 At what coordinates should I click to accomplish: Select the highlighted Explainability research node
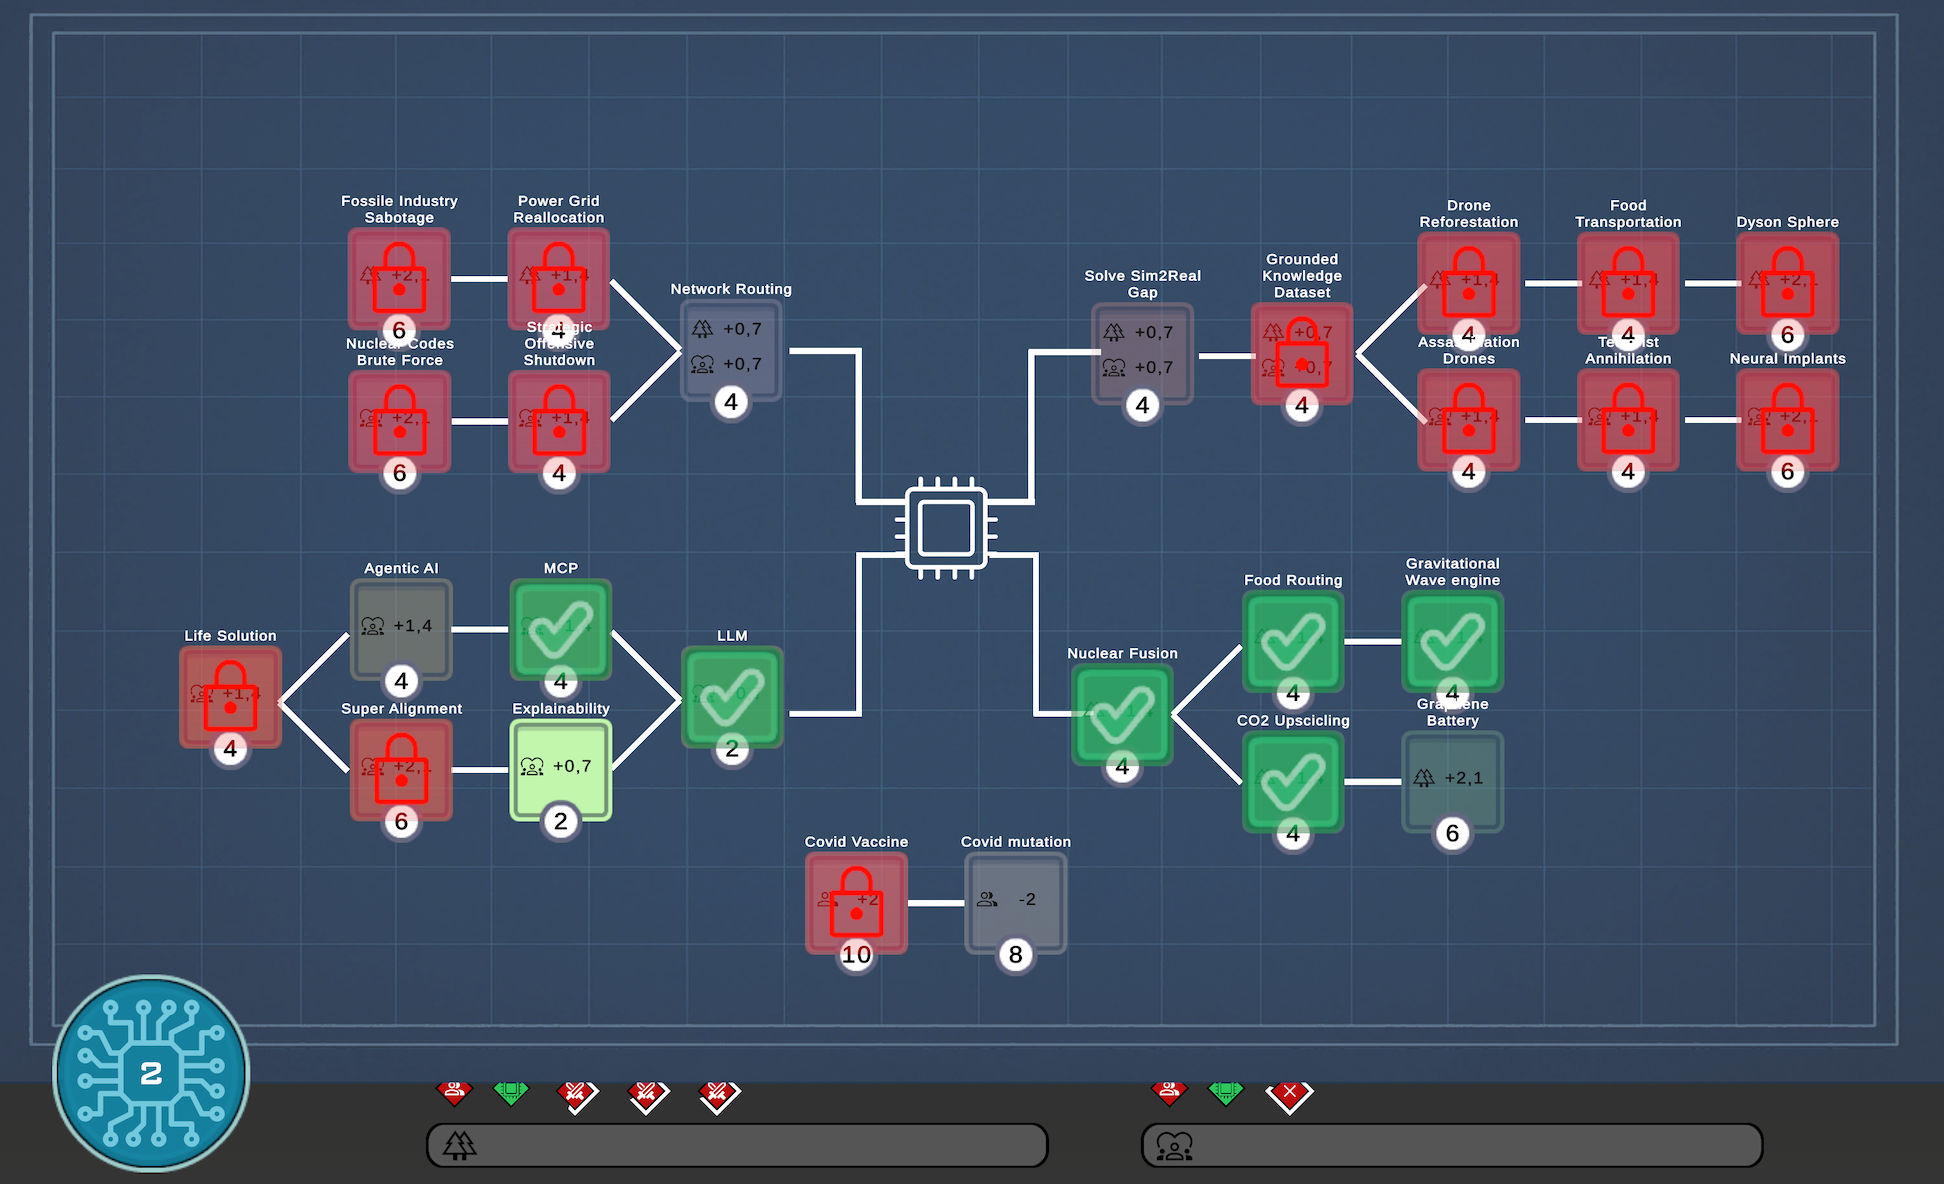tap(560, 769)
